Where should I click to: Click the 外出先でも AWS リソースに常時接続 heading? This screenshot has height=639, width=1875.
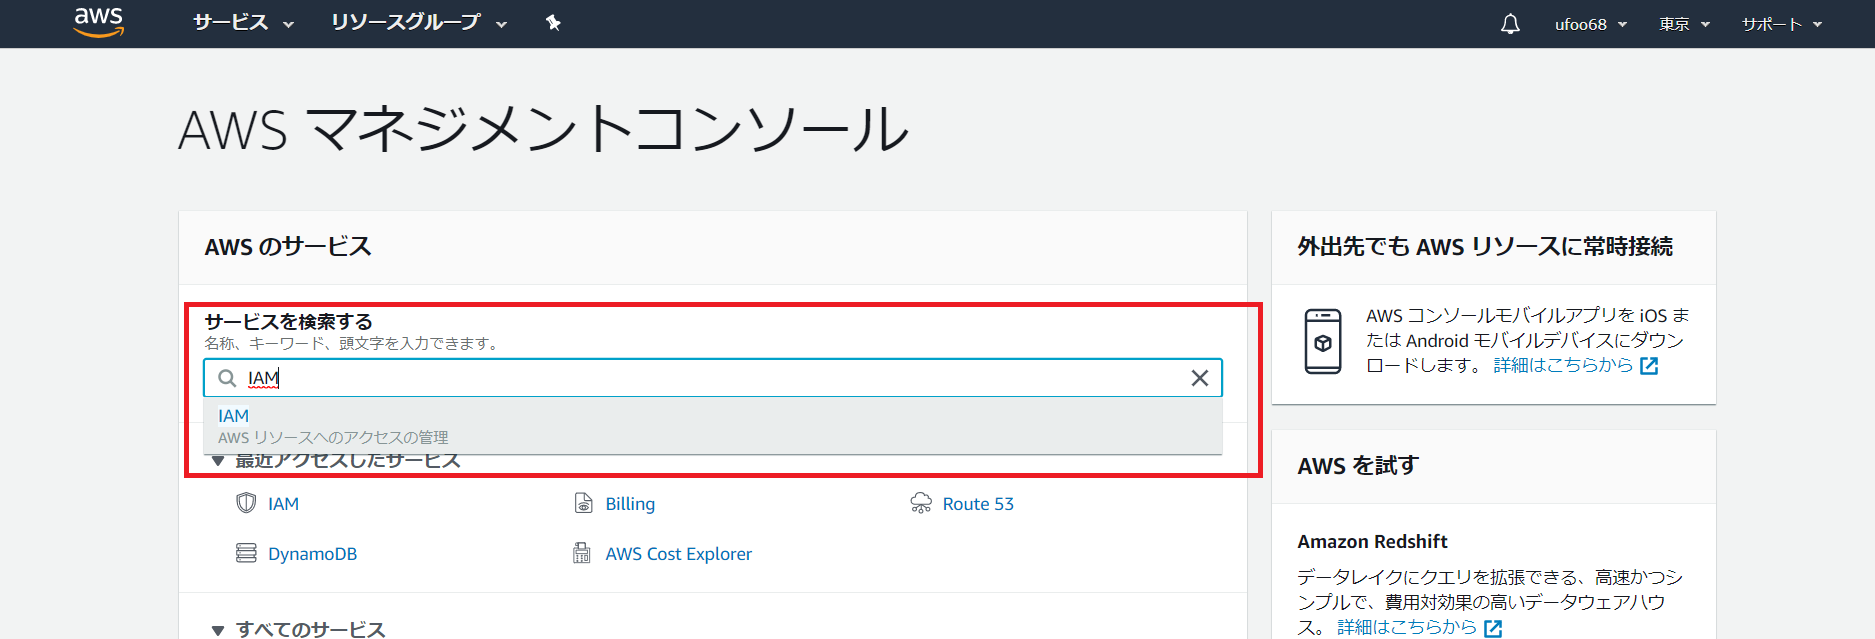coord(1485,247)
